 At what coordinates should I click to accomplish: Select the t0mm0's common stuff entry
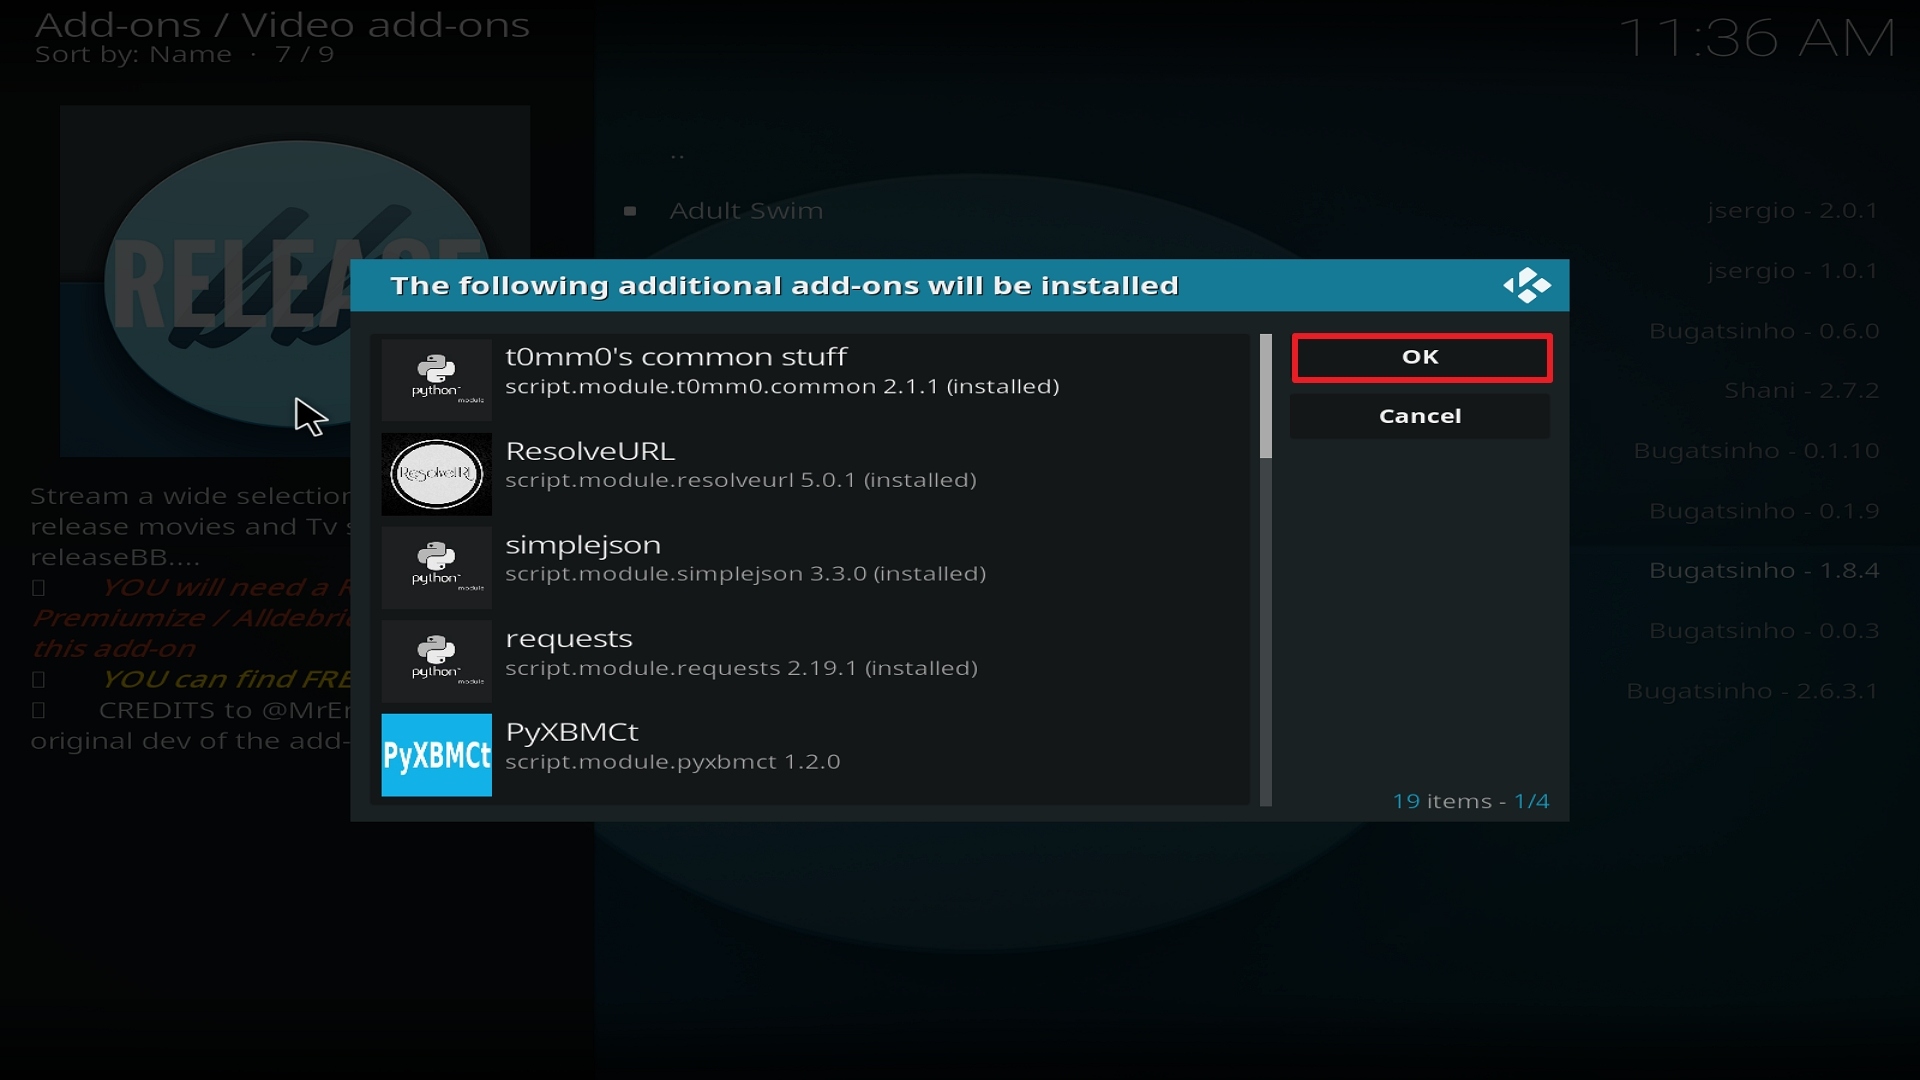810,380
